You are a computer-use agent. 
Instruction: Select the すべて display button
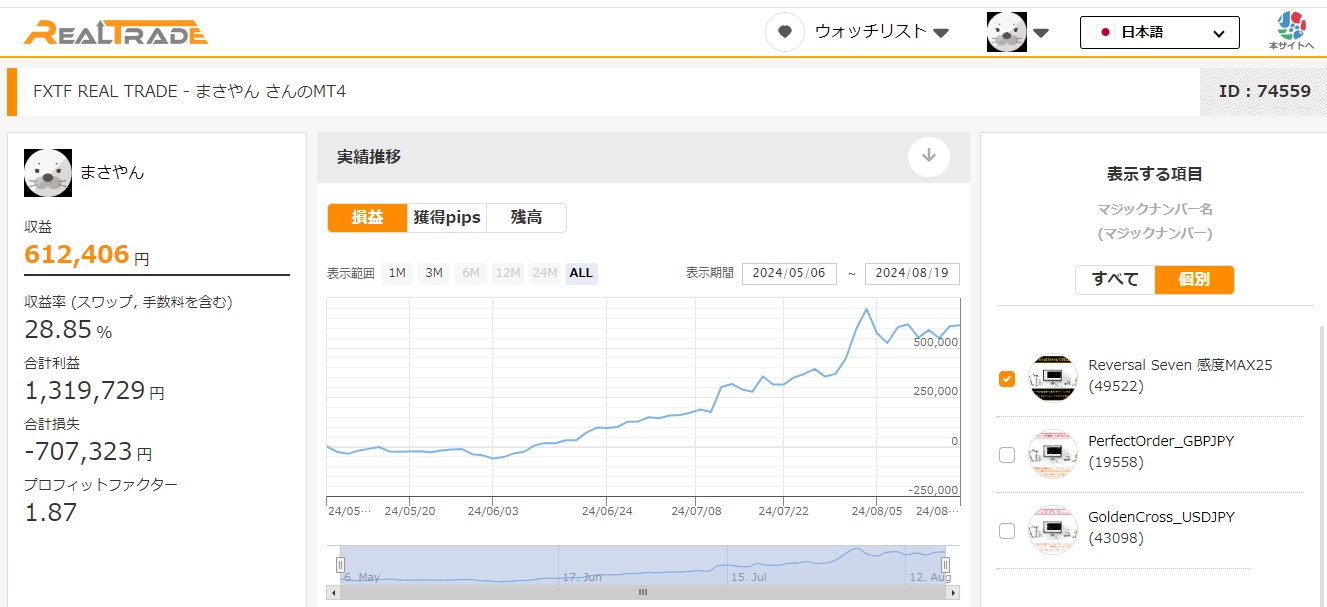click(1115, 279)
